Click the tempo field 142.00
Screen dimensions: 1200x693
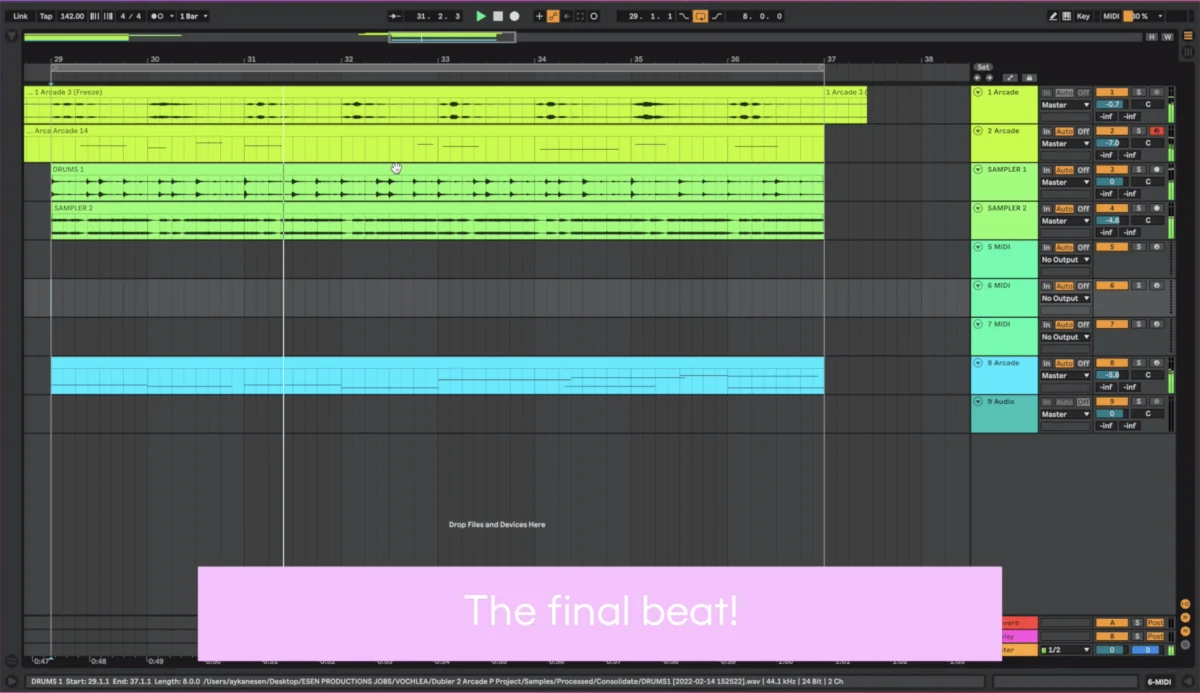tap(72, 16)
